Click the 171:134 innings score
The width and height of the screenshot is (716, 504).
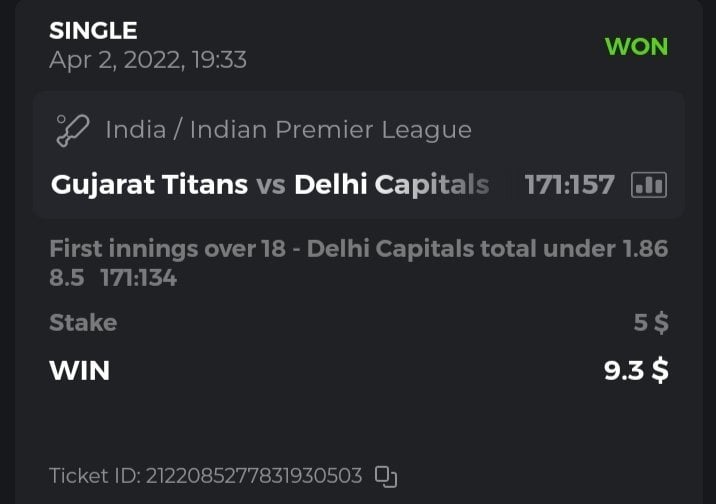(x=138, y=278)
